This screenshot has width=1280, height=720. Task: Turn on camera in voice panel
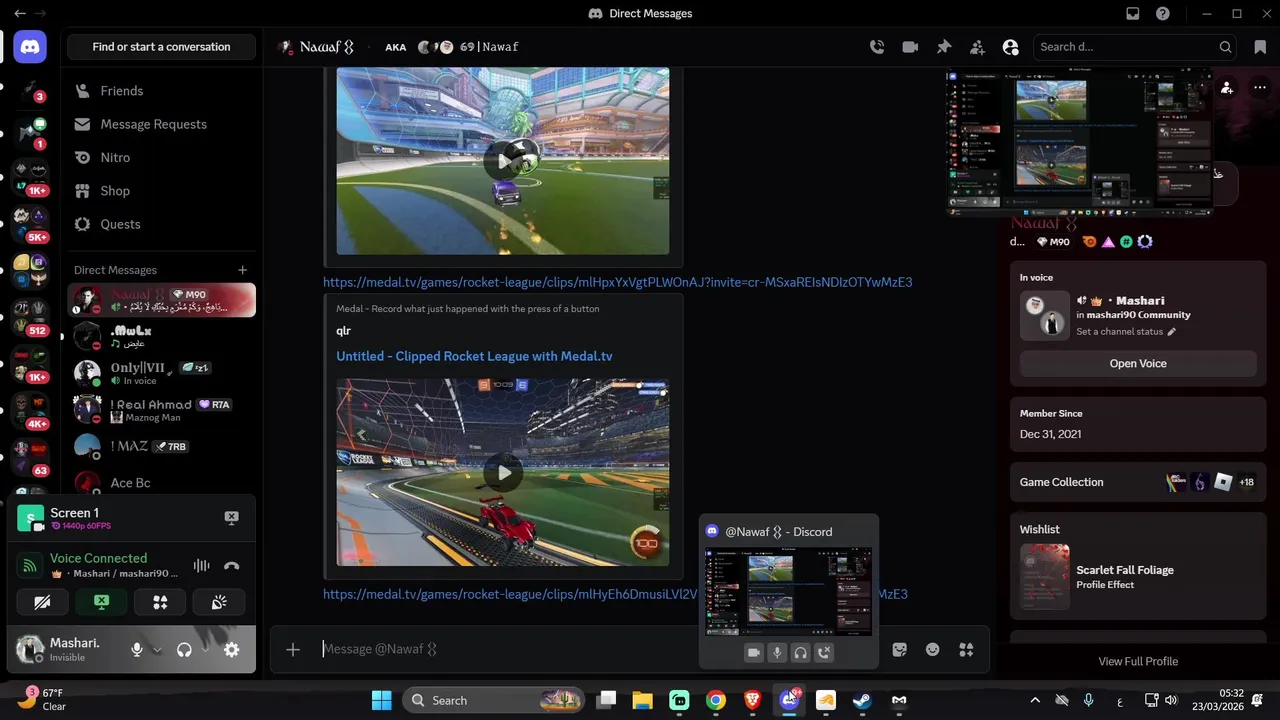(x=42, y=602)
